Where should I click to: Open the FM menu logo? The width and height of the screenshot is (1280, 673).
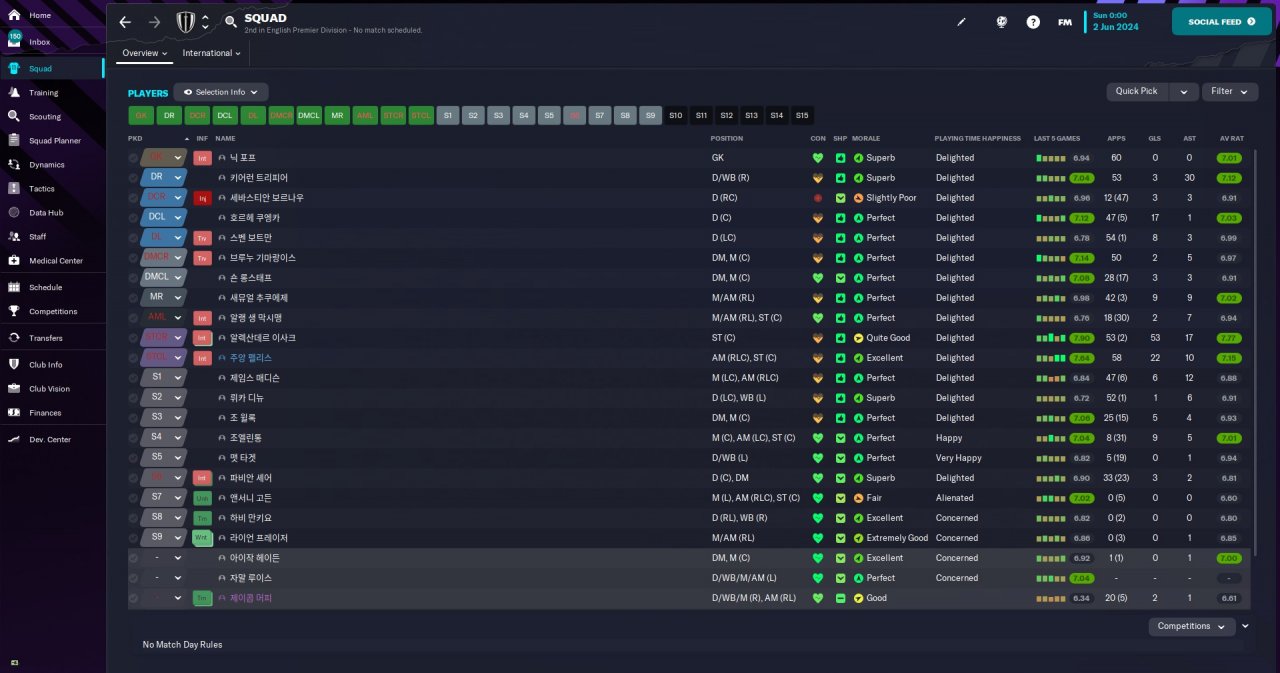(x=1065, y=22)
